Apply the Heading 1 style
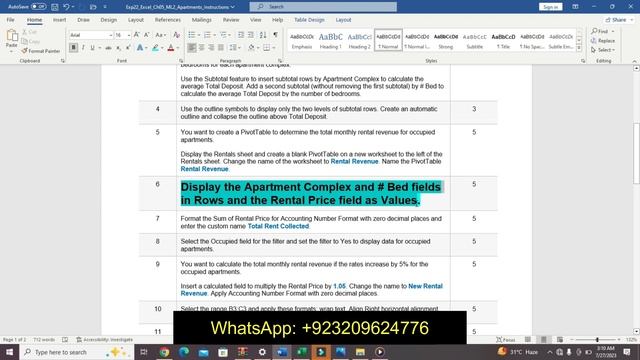 (x=330, y=40)
